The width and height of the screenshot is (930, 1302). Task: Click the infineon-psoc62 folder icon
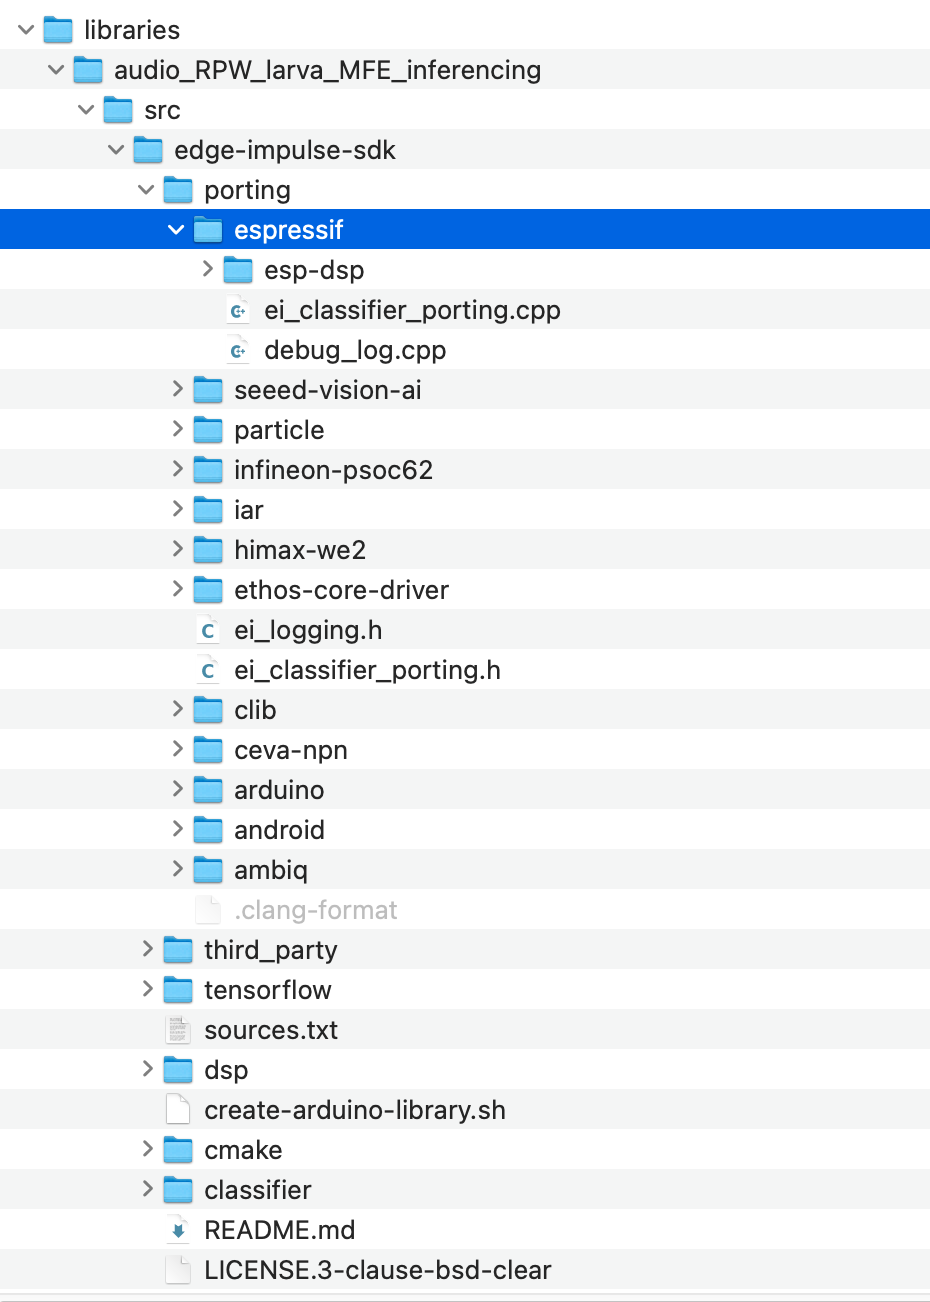(x=208, y=470)
